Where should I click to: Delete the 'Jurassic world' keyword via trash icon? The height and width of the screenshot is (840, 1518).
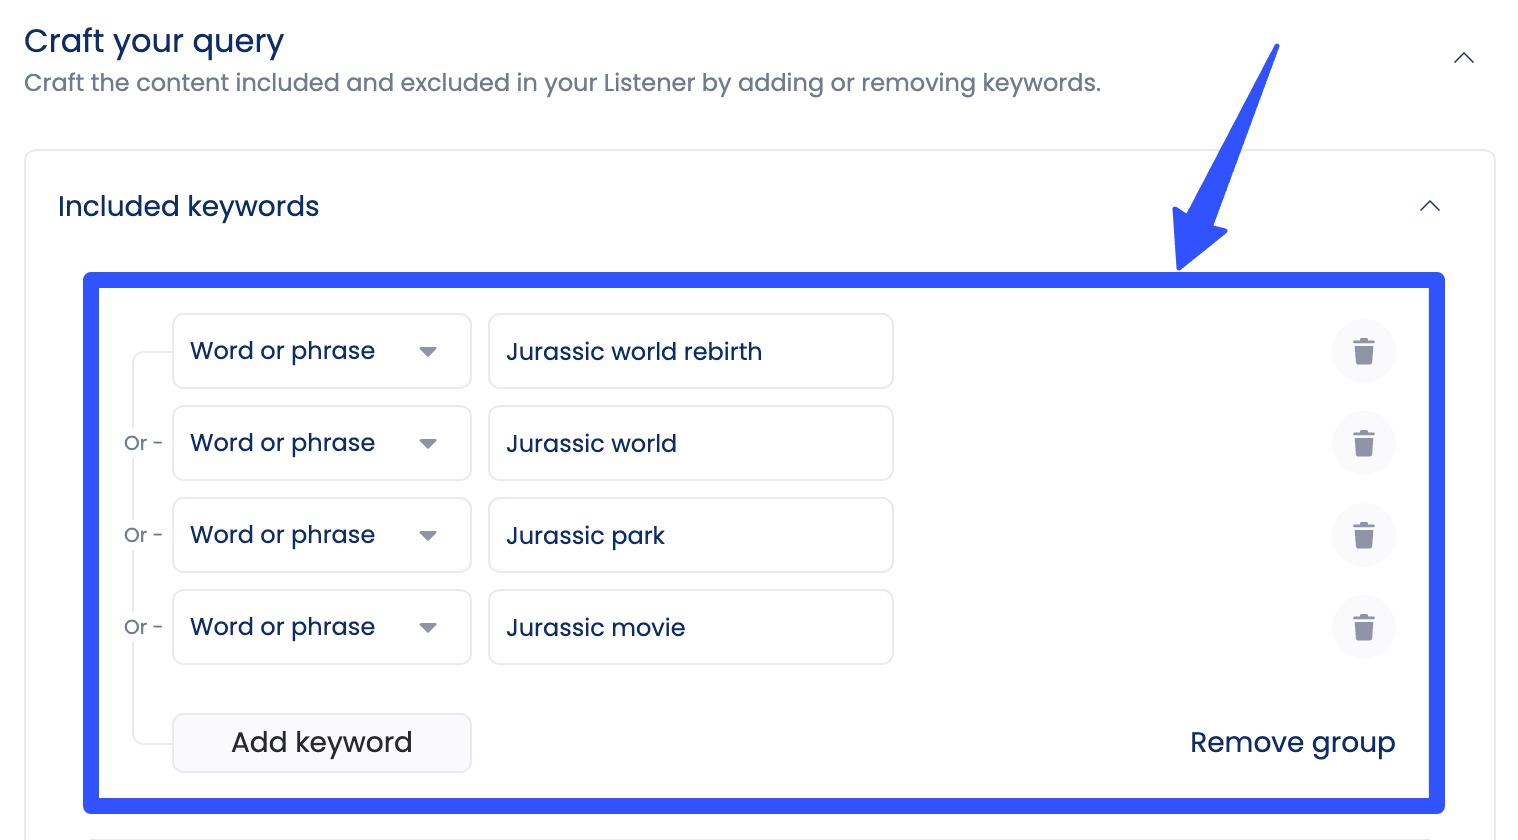(1363, 443)
